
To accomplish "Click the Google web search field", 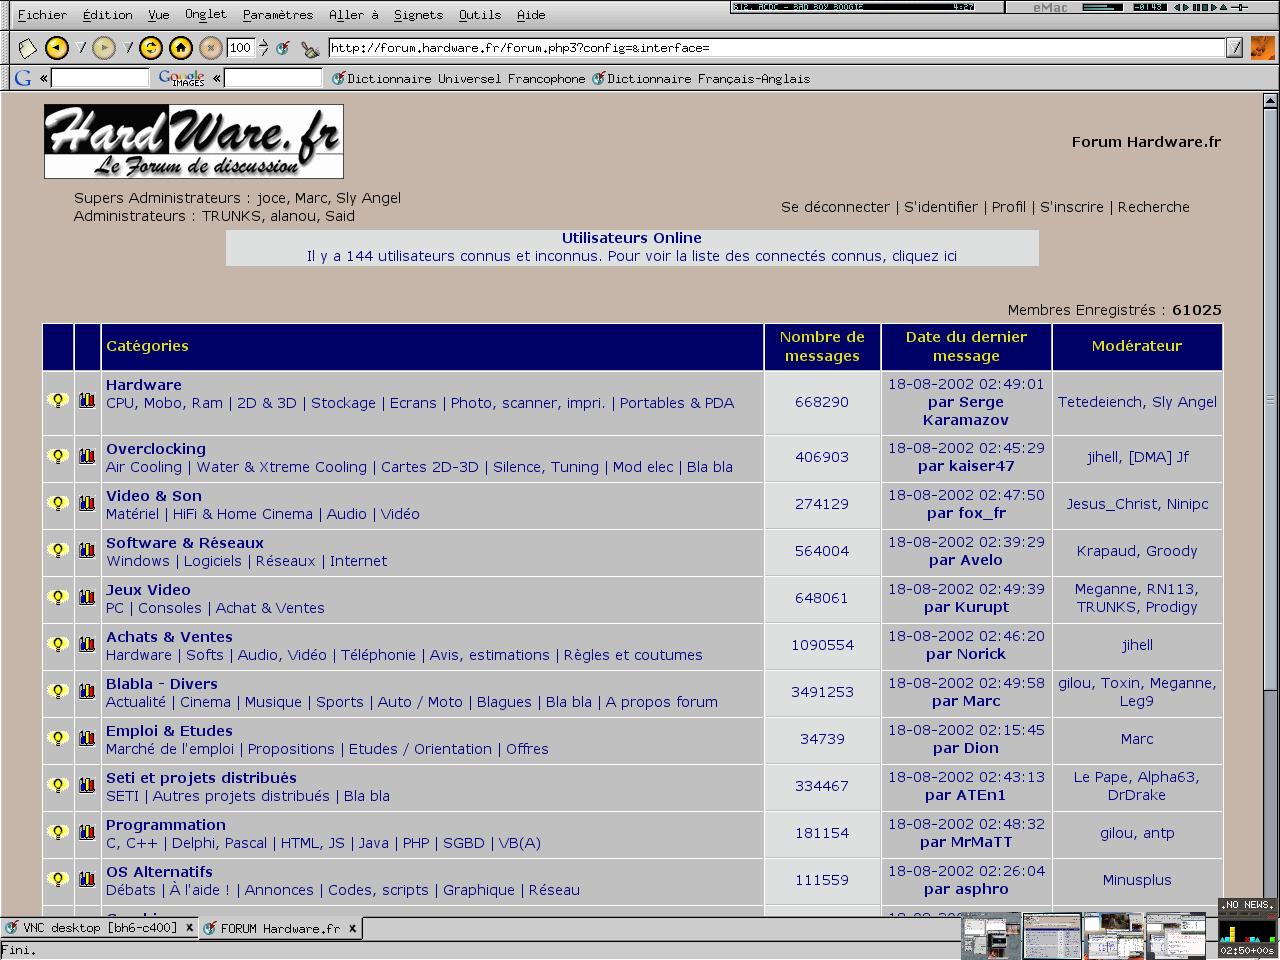I will pos(99,78).
